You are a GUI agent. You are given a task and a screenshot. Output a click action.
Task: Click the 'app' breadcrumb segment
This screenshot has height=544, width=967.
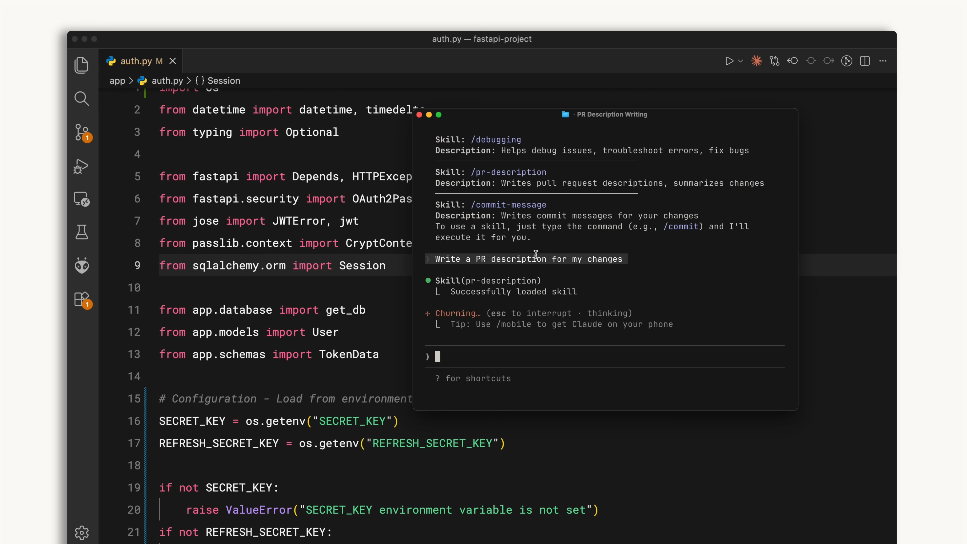point(117,81)
